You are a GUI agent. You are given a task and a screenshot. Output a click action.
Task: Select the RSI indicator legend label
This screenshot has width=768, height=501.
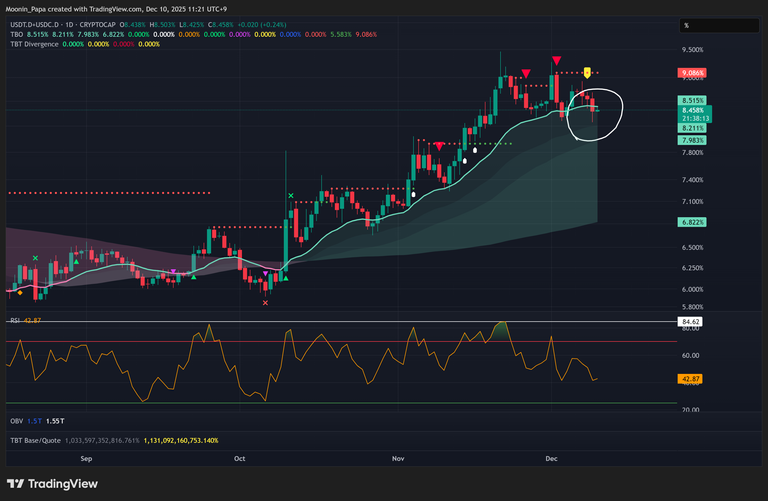coord(15,320)
